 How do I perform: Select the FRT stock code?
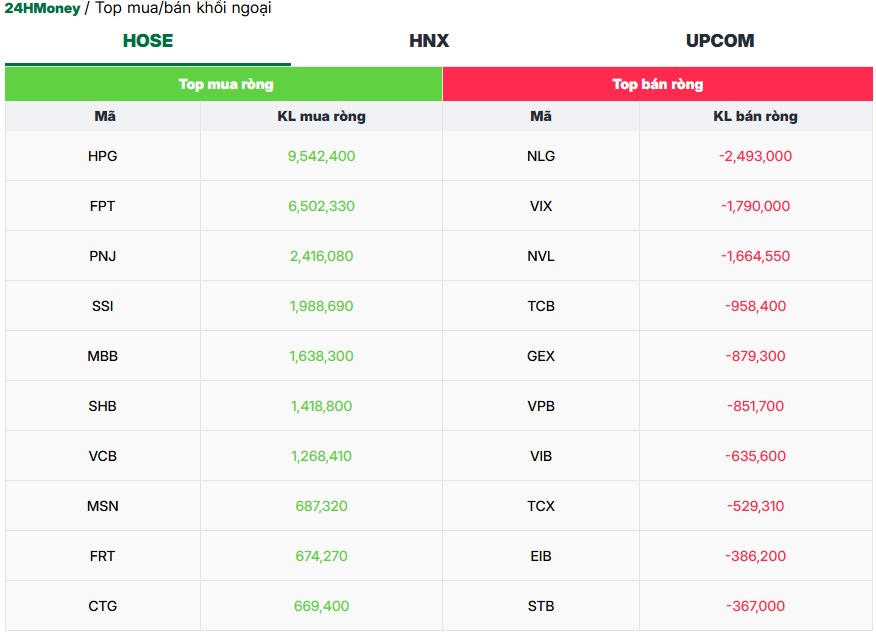coord(103,556)
